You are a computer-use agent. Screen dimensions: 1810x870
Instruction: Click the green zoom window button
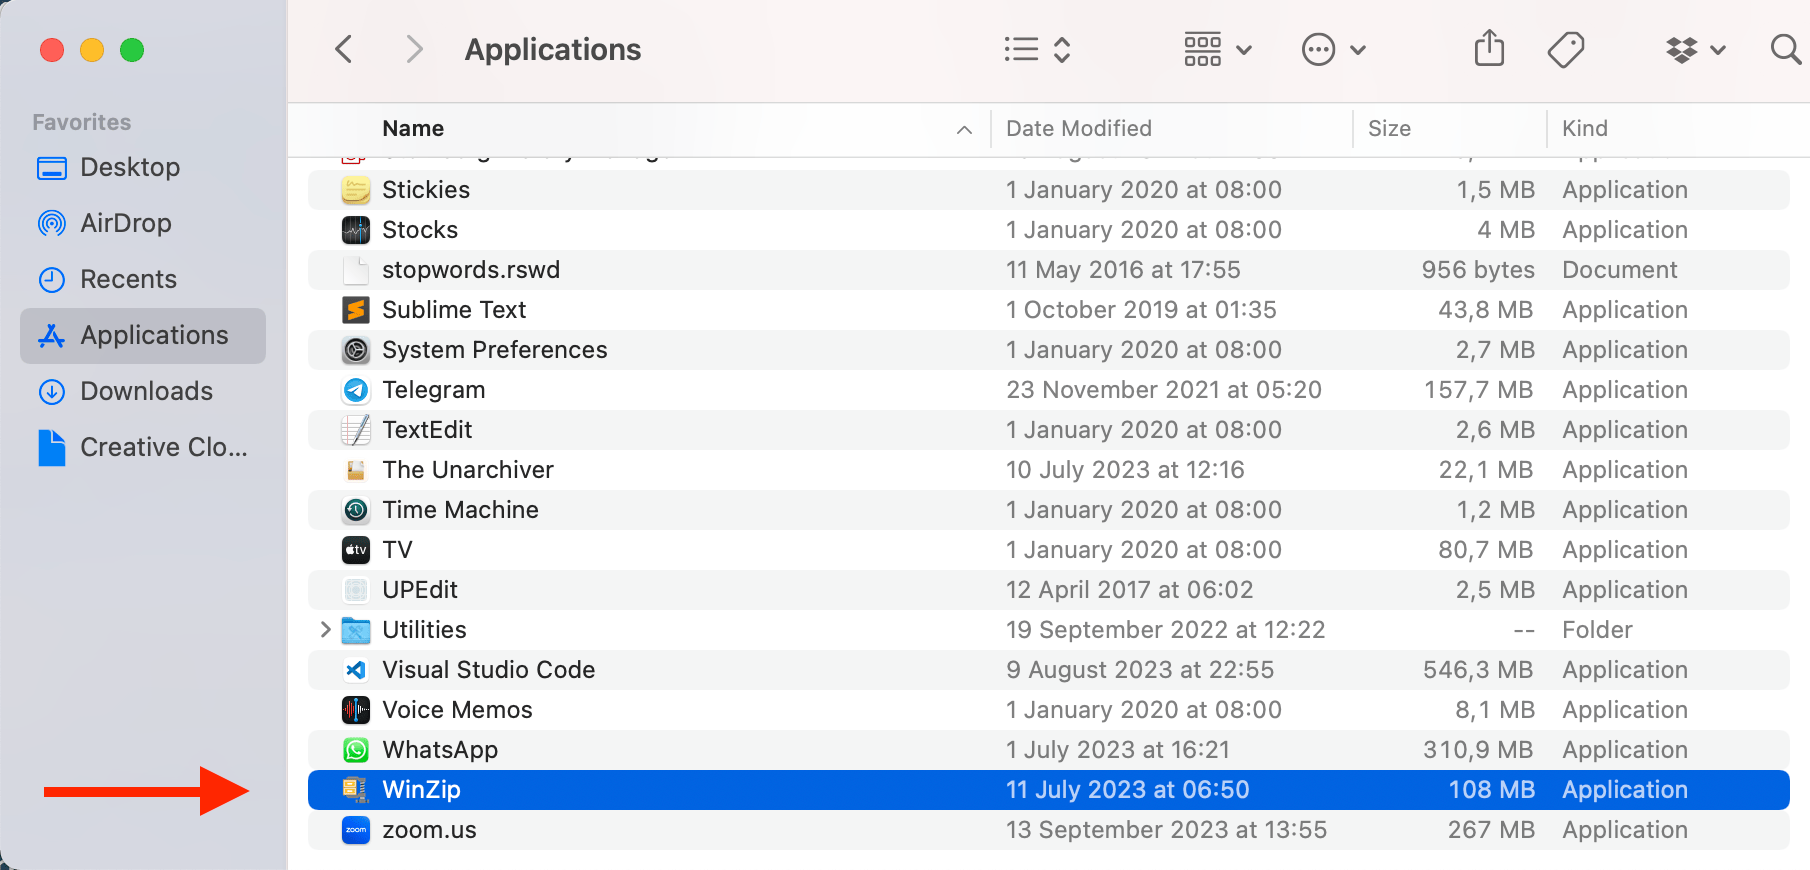tap(132, 50)
